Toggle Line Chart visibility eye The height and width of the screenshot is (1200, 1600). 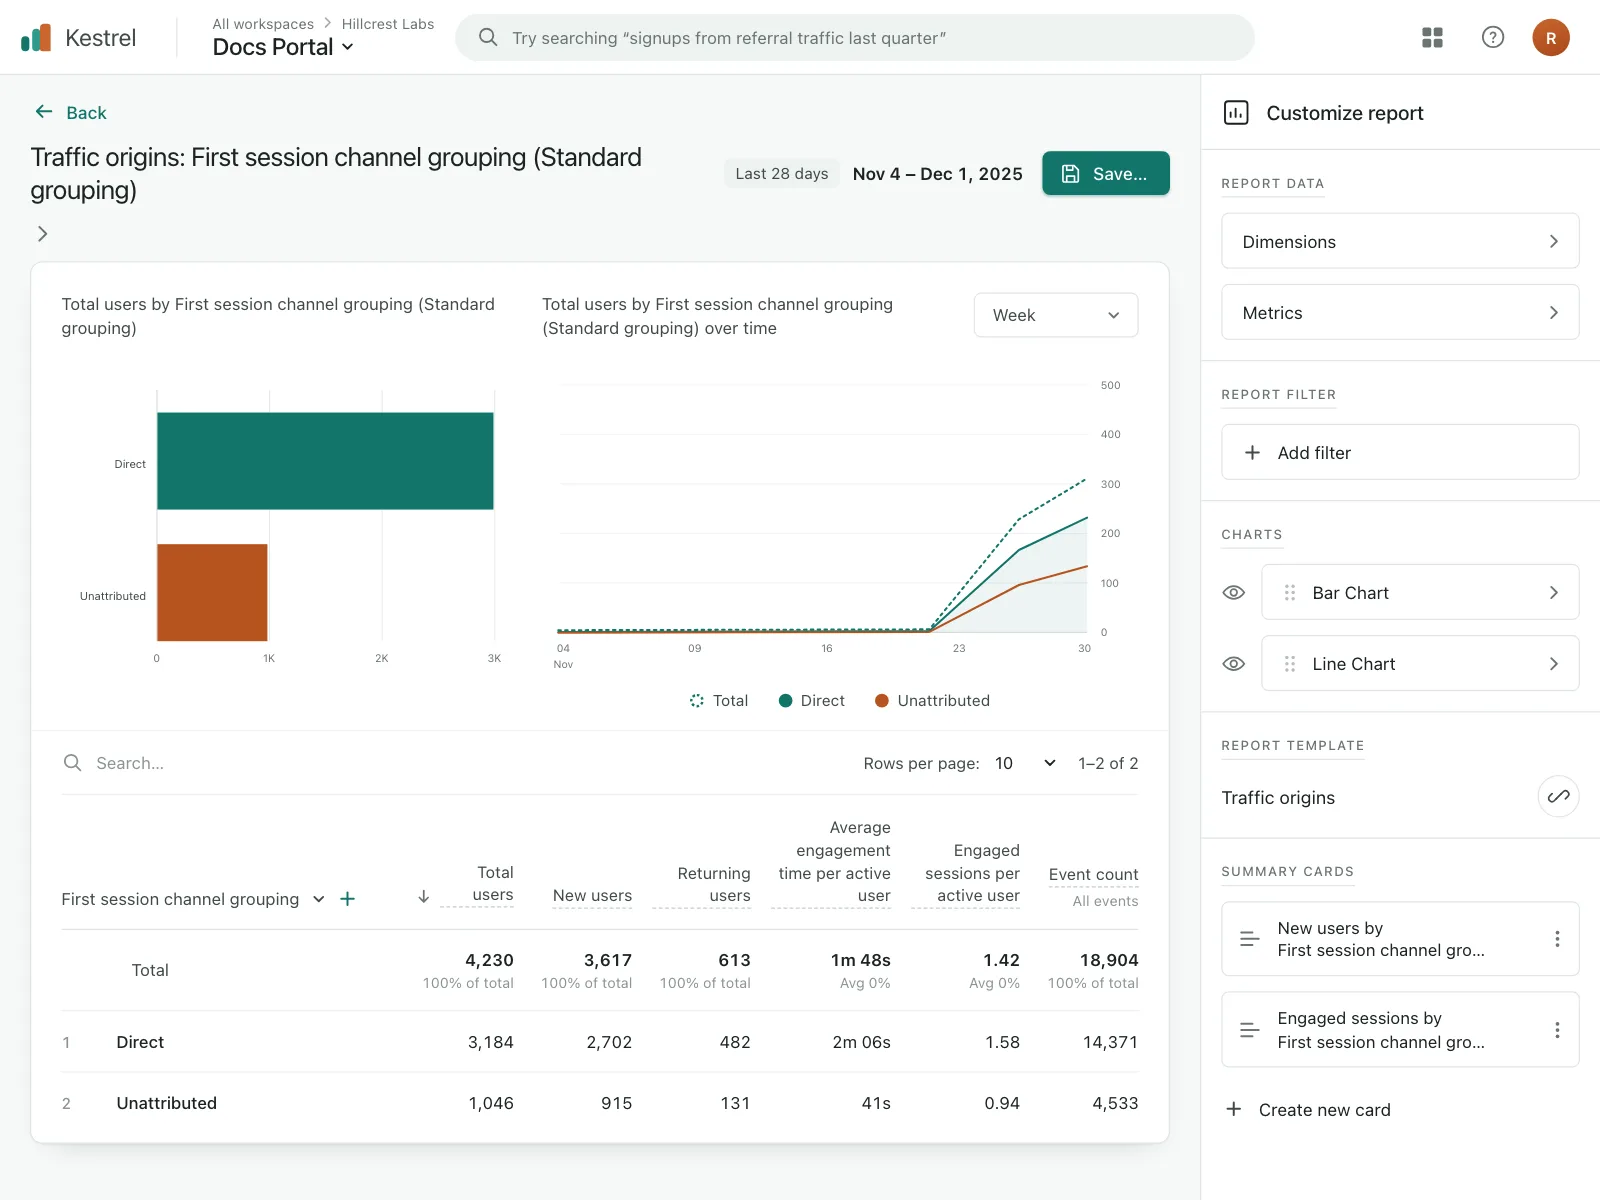(x=1234, y=664)
